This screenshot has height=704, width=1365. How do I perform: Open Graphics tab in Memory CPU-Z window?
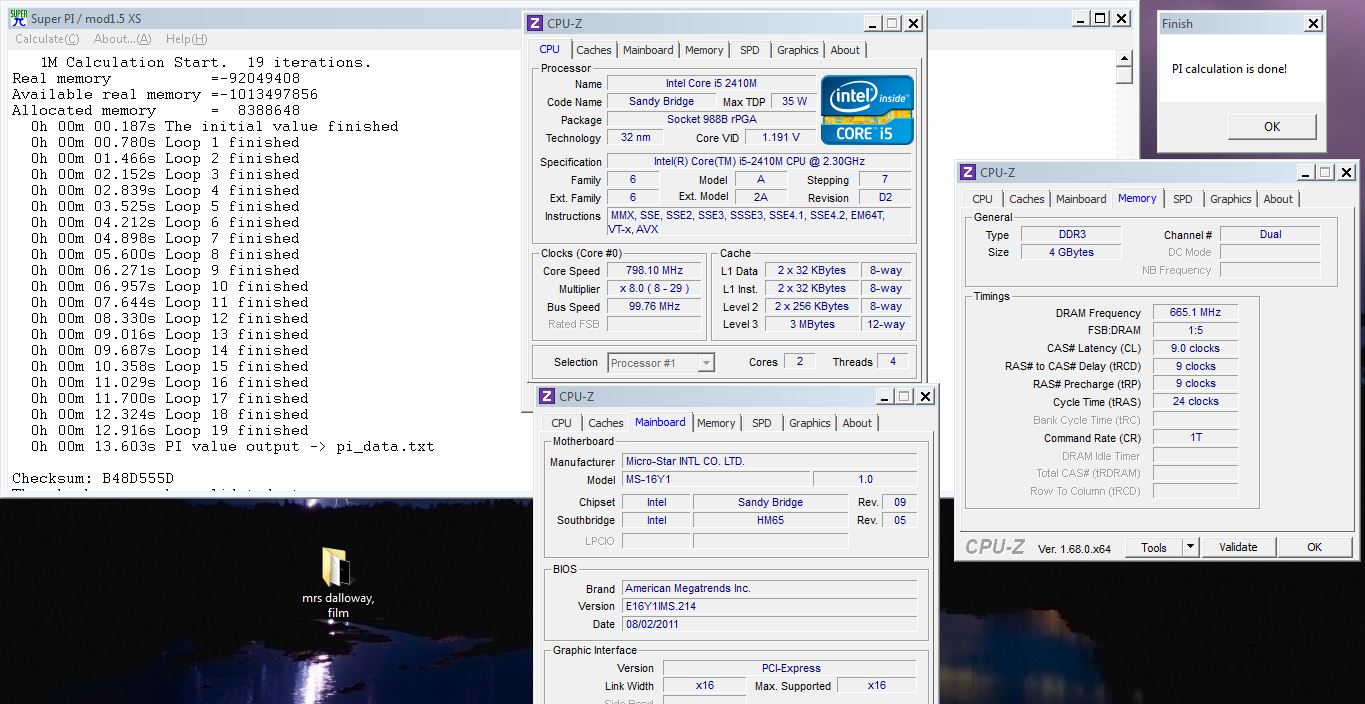(x=1231, y=199)
